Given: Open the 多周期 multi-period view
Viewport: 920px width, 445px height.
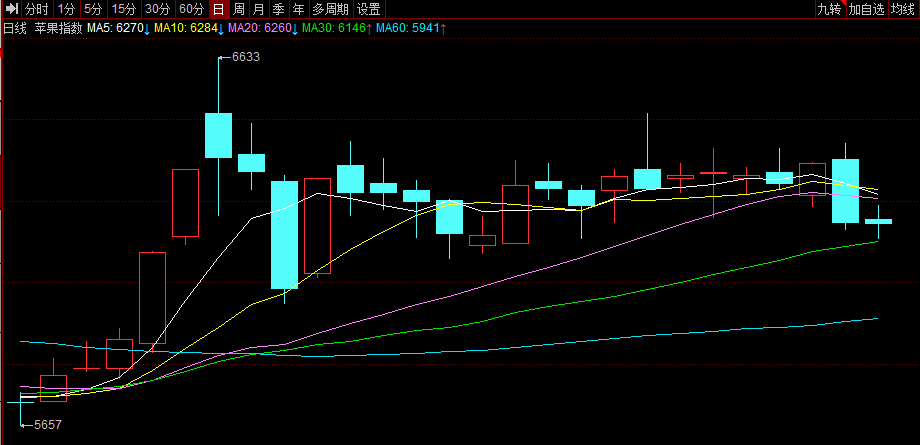Looking at the screenshot, I should (330, 9).
